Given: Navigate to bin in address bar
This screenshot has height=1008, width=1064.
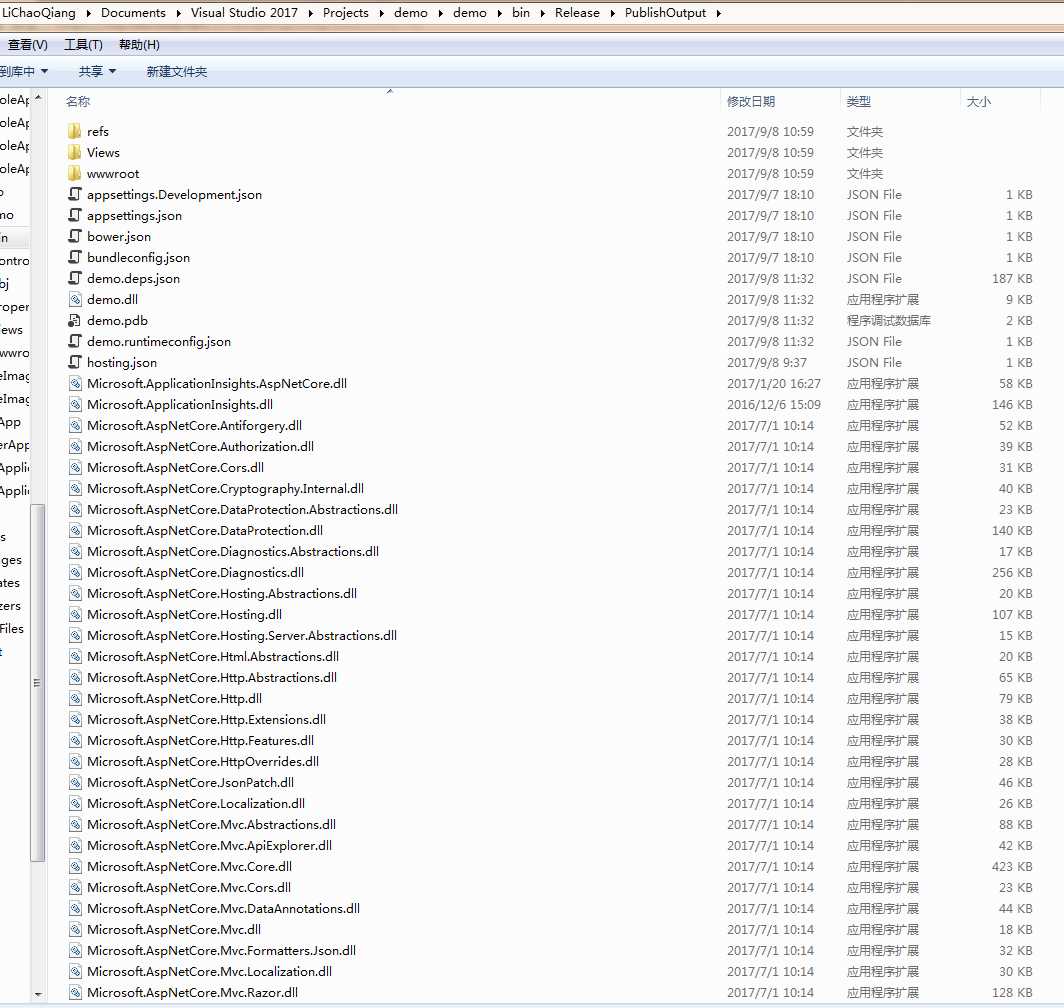Looking at the screenshot, I should [520, 13].
